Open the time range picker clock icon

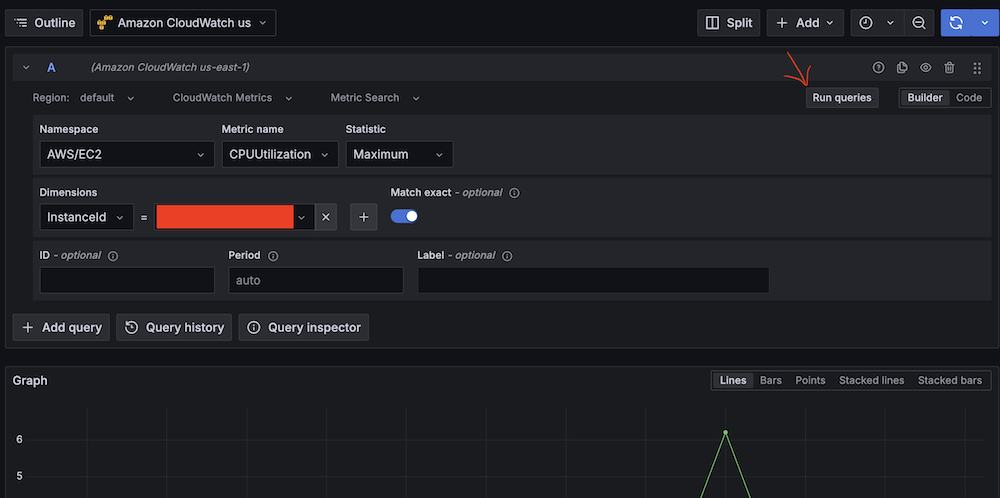pos(865,23)
